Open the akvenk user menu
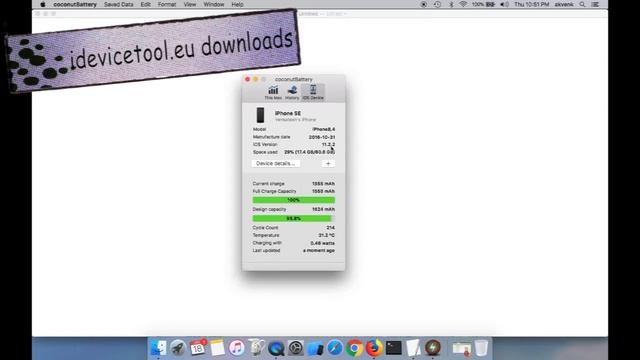This screenshot has width=640, height=360. tap(564, 4)
